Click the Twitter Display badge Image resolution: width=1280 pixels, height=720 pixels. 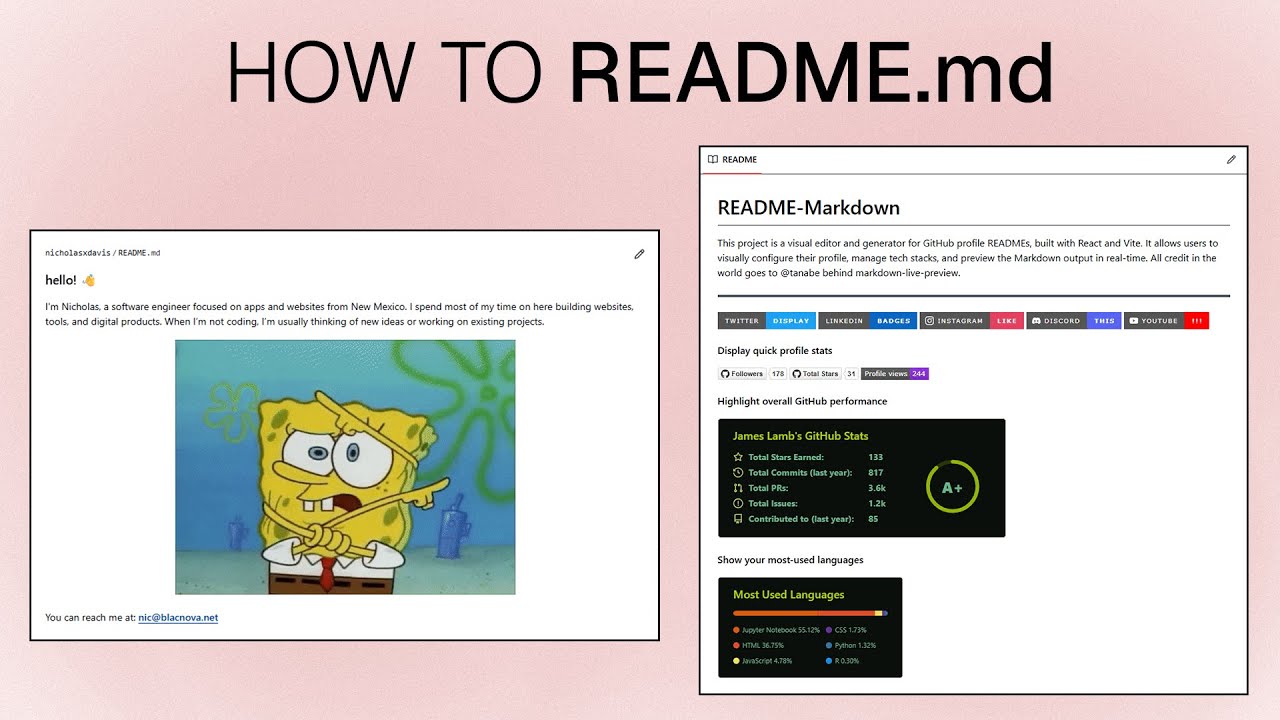(x=767, y=321)
